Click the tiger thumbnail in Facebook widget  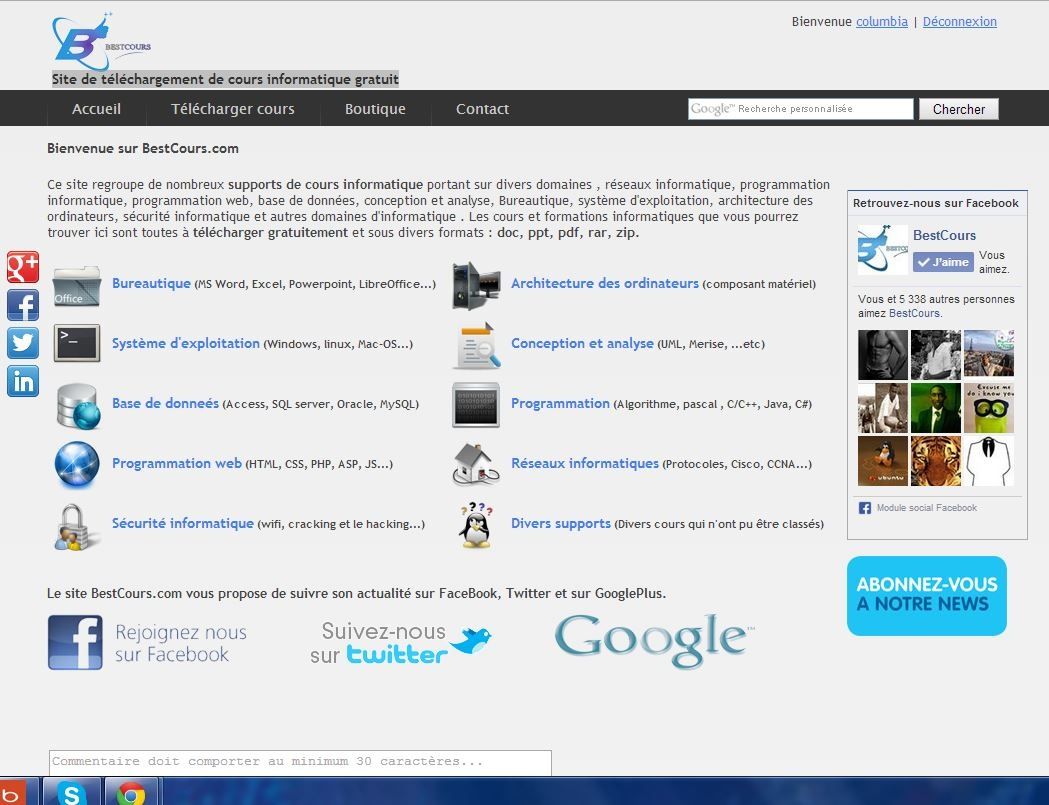tap(936, 461)
